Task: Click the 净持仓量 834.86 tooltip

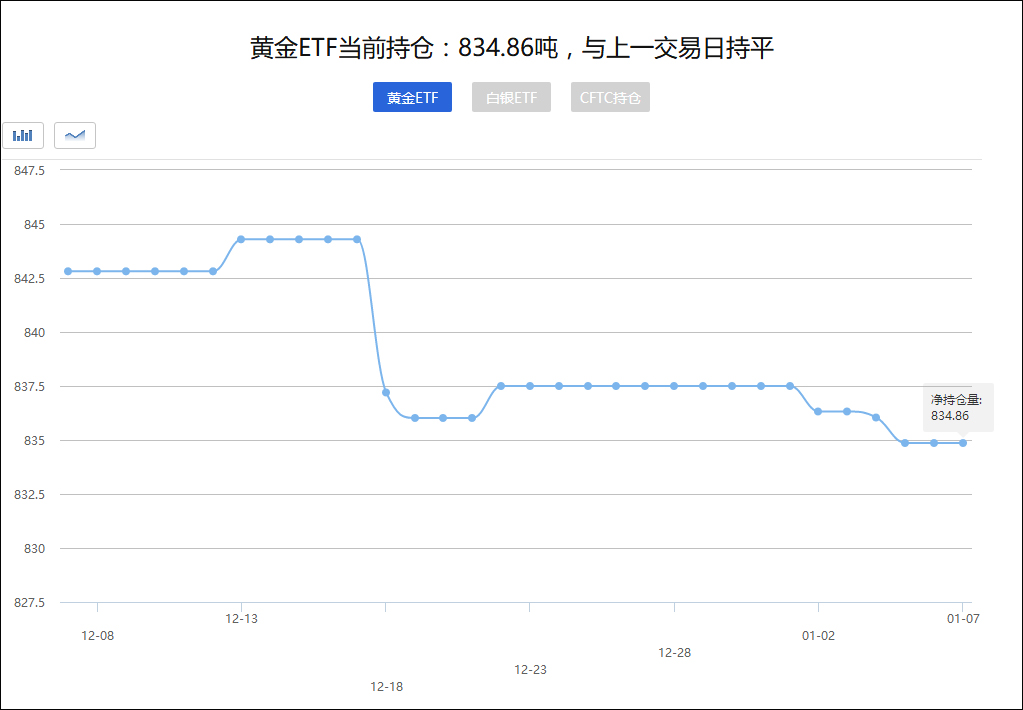Action: tap(958, 407)
